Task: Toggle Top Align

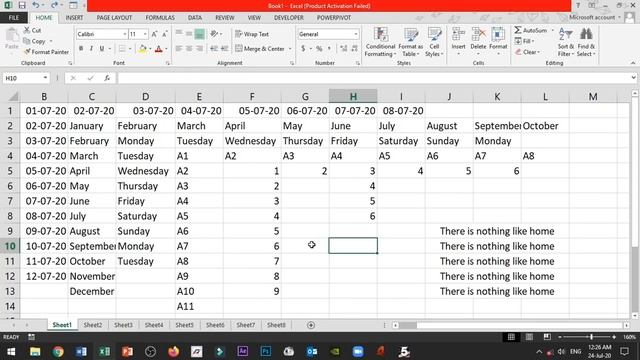Action: [x=179, y=34]
